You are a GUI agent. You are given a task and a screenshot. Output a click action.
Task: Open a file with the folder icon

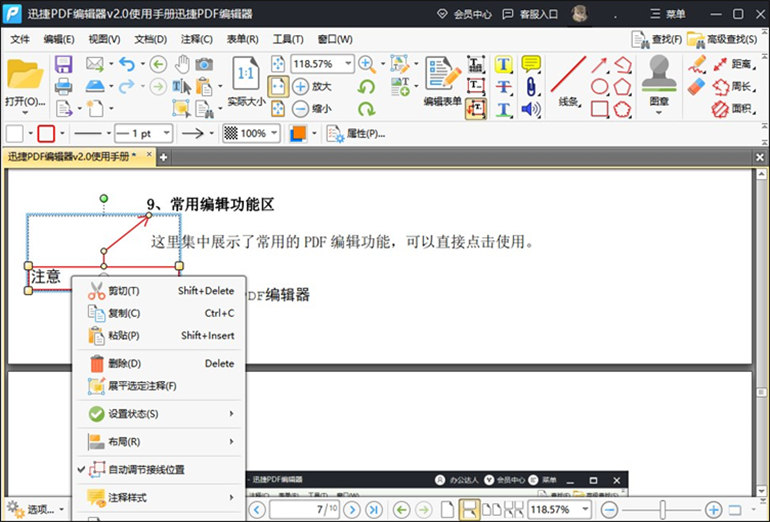tap(25, 75)
